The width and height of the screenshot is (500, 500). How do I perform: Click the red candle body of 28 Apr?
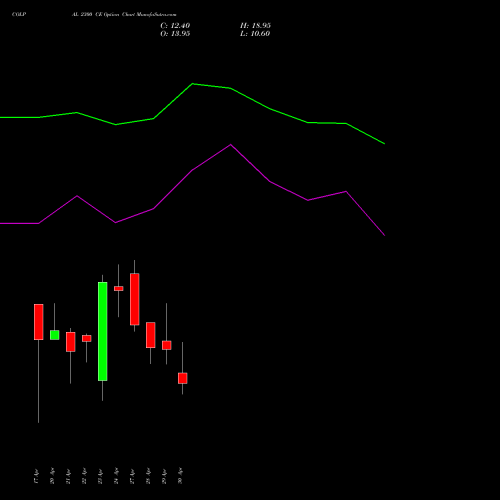151,335
